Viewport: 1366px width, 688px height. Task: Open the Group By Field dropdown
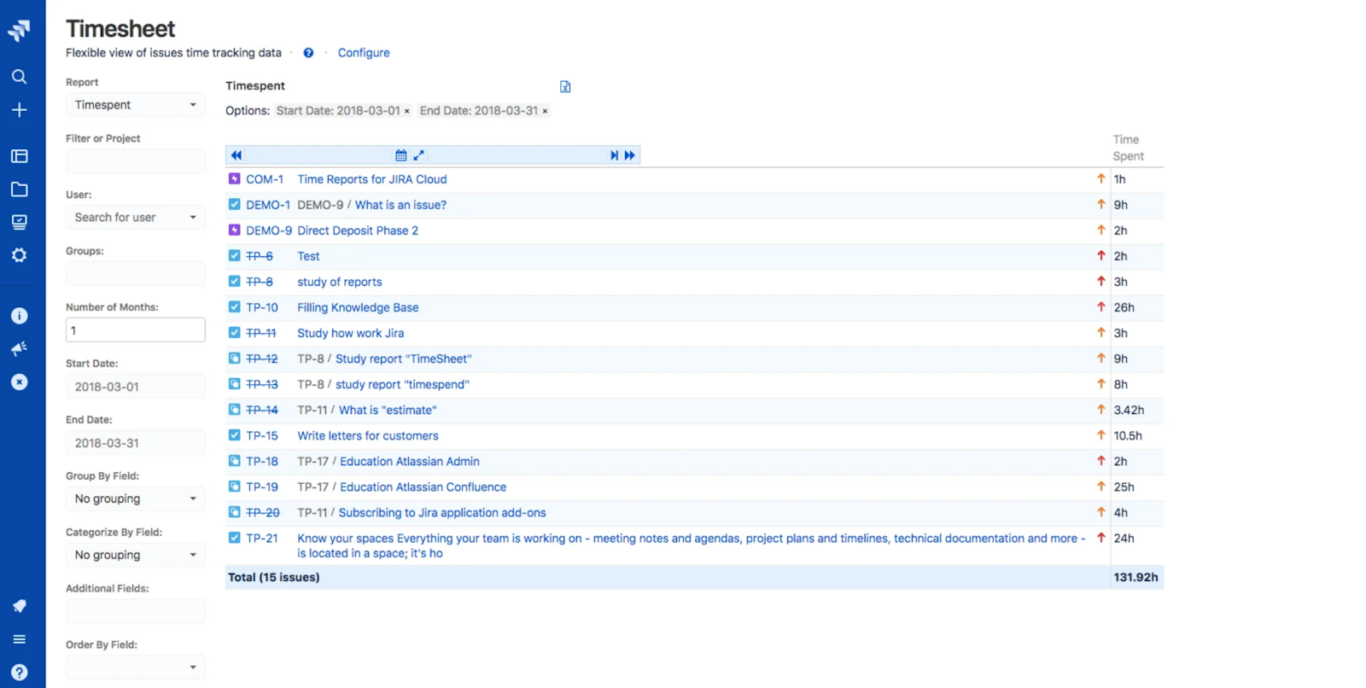135,498
